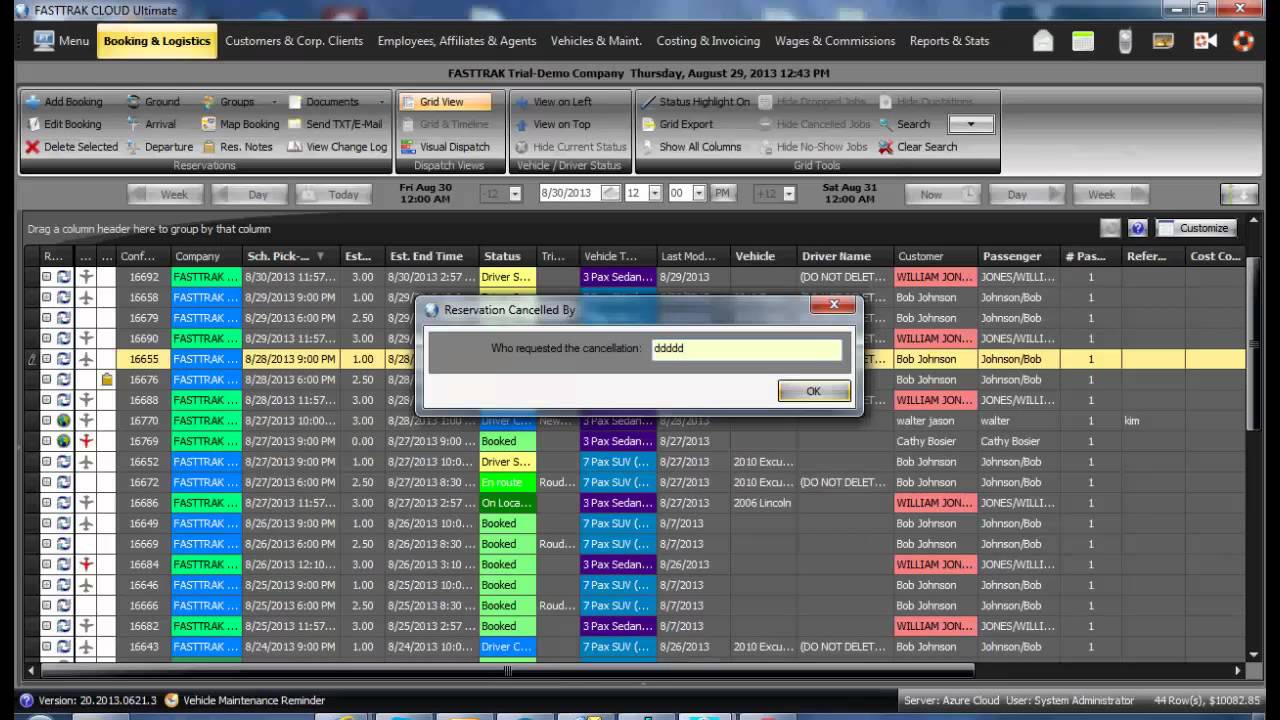Open the Menu item
The width and height of the screenshot is (1280, 720).
[x=61, y=41]
